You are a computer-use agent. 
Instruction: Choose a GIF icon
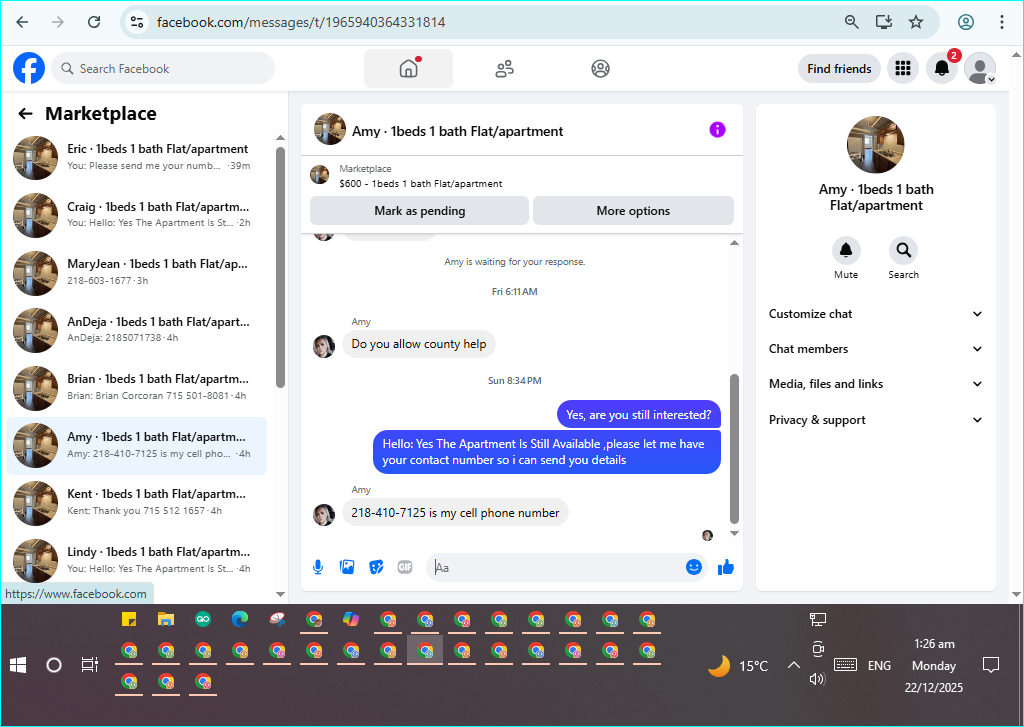405,567
